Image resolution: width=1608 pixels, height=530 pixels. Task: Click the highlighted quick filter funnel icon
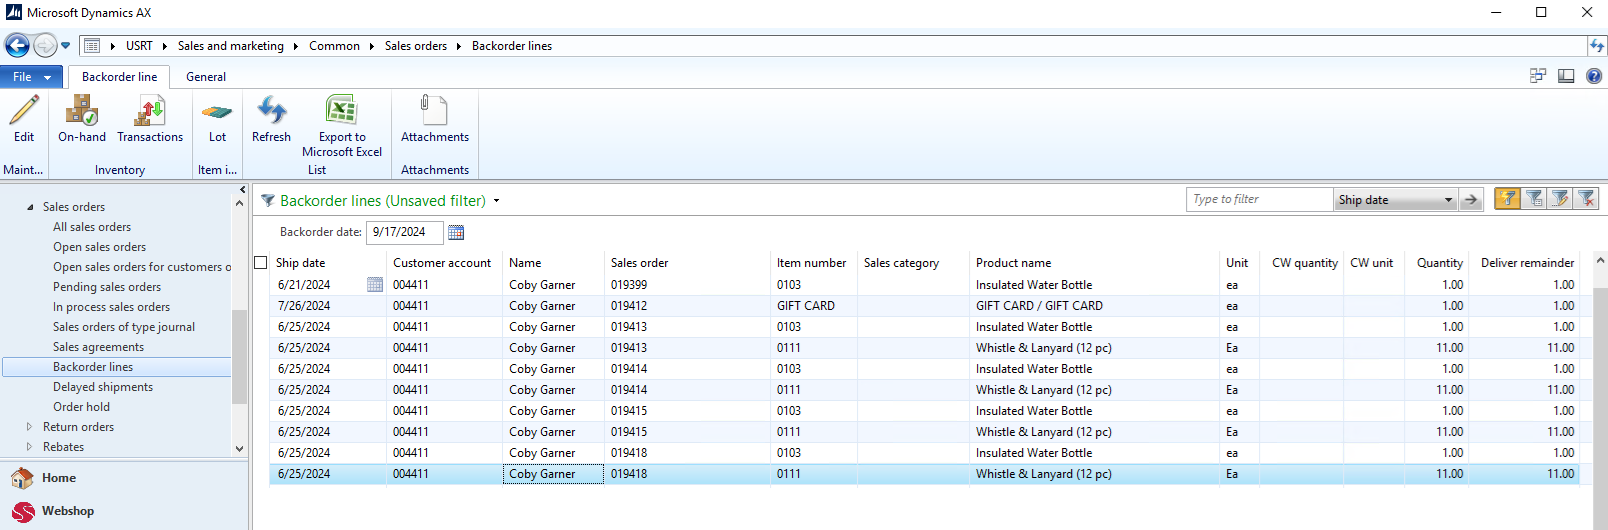1507,199
